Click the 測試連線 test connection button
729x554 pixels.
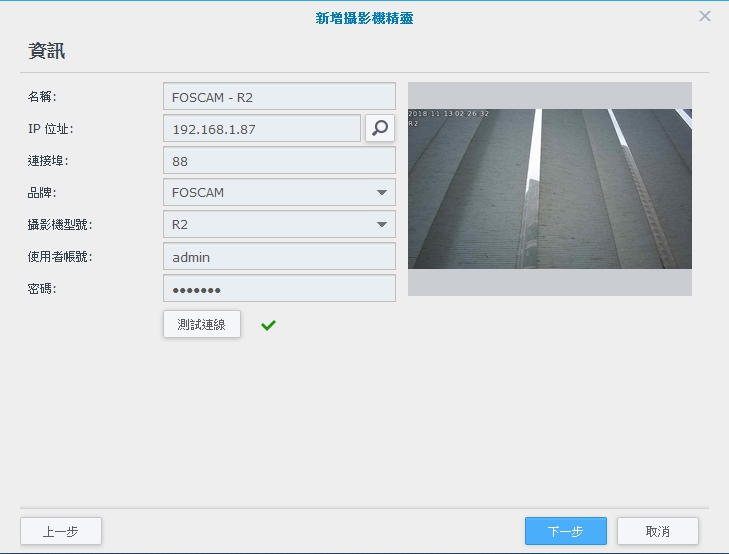pos(202,324)
